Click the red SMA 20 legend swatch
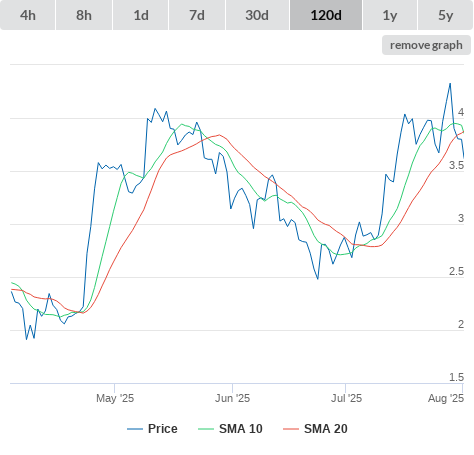 (291, 429)
